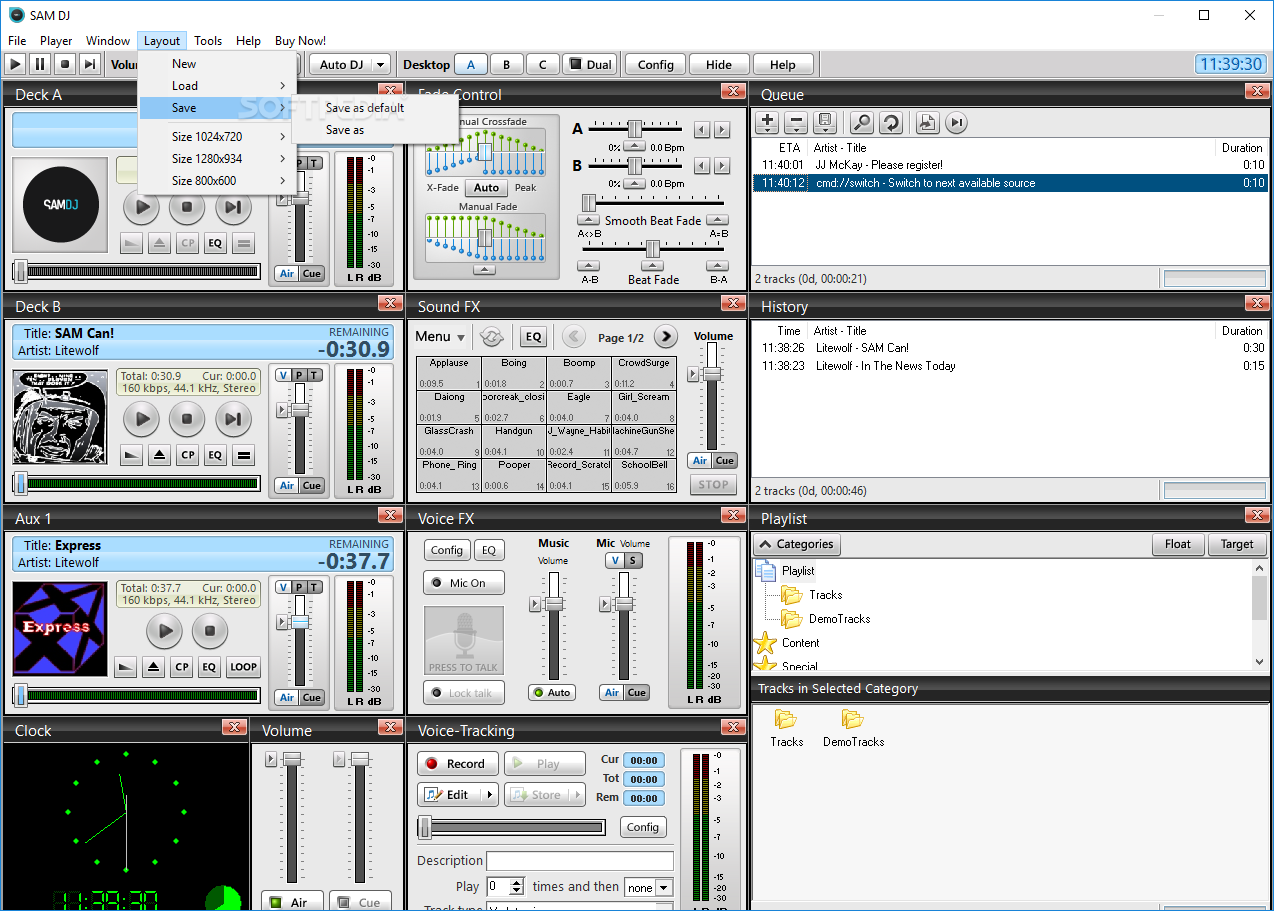The height and width of the screenshot is (911, 1274).
Task: Click the Queue save playlist icon
Action: [x=825, y=123]
